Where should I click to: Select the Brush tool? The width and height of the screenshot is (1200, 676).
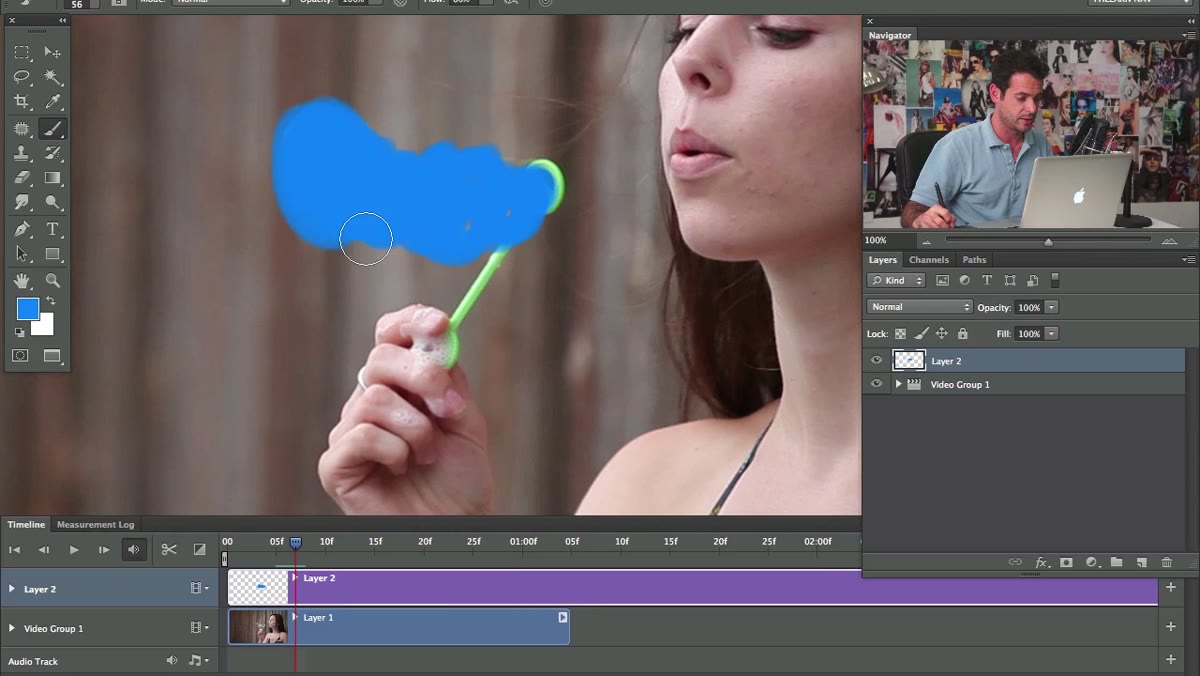pyautogui.click(x=53, y=128)
